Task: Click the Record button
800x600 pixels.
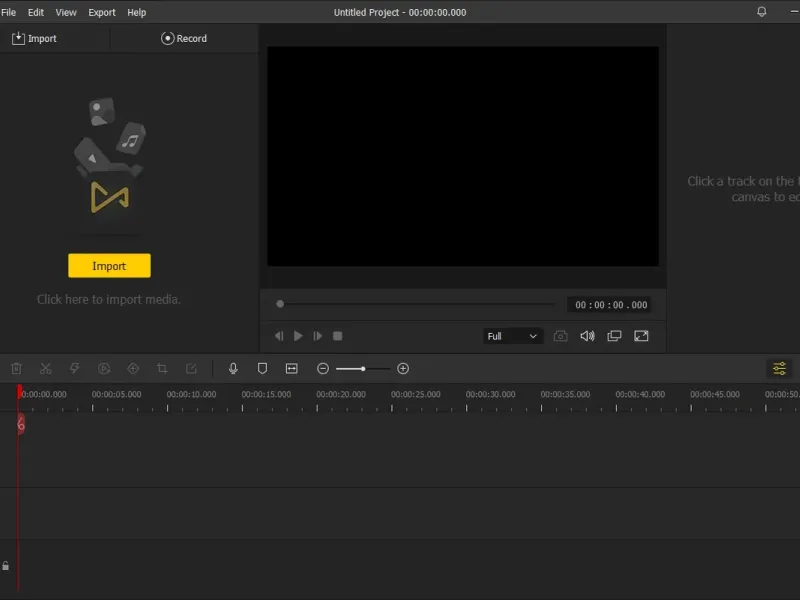Action: pos(184,38)
